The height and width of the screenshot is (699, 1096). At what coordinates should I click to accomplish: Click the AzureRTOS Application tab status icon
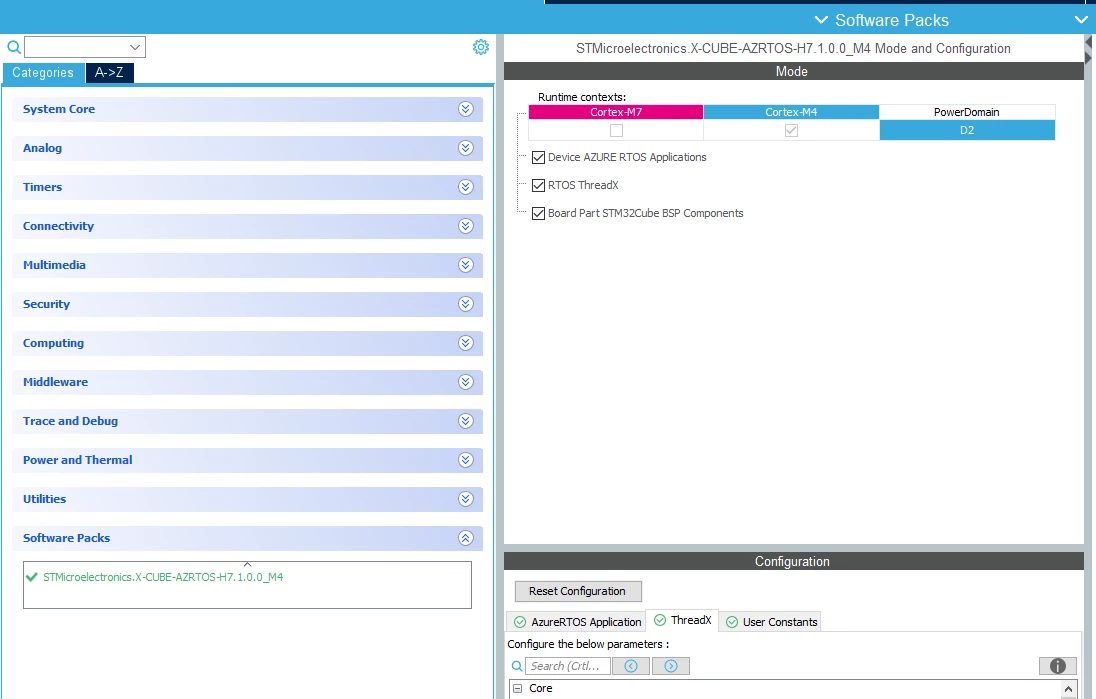point(520,622)
